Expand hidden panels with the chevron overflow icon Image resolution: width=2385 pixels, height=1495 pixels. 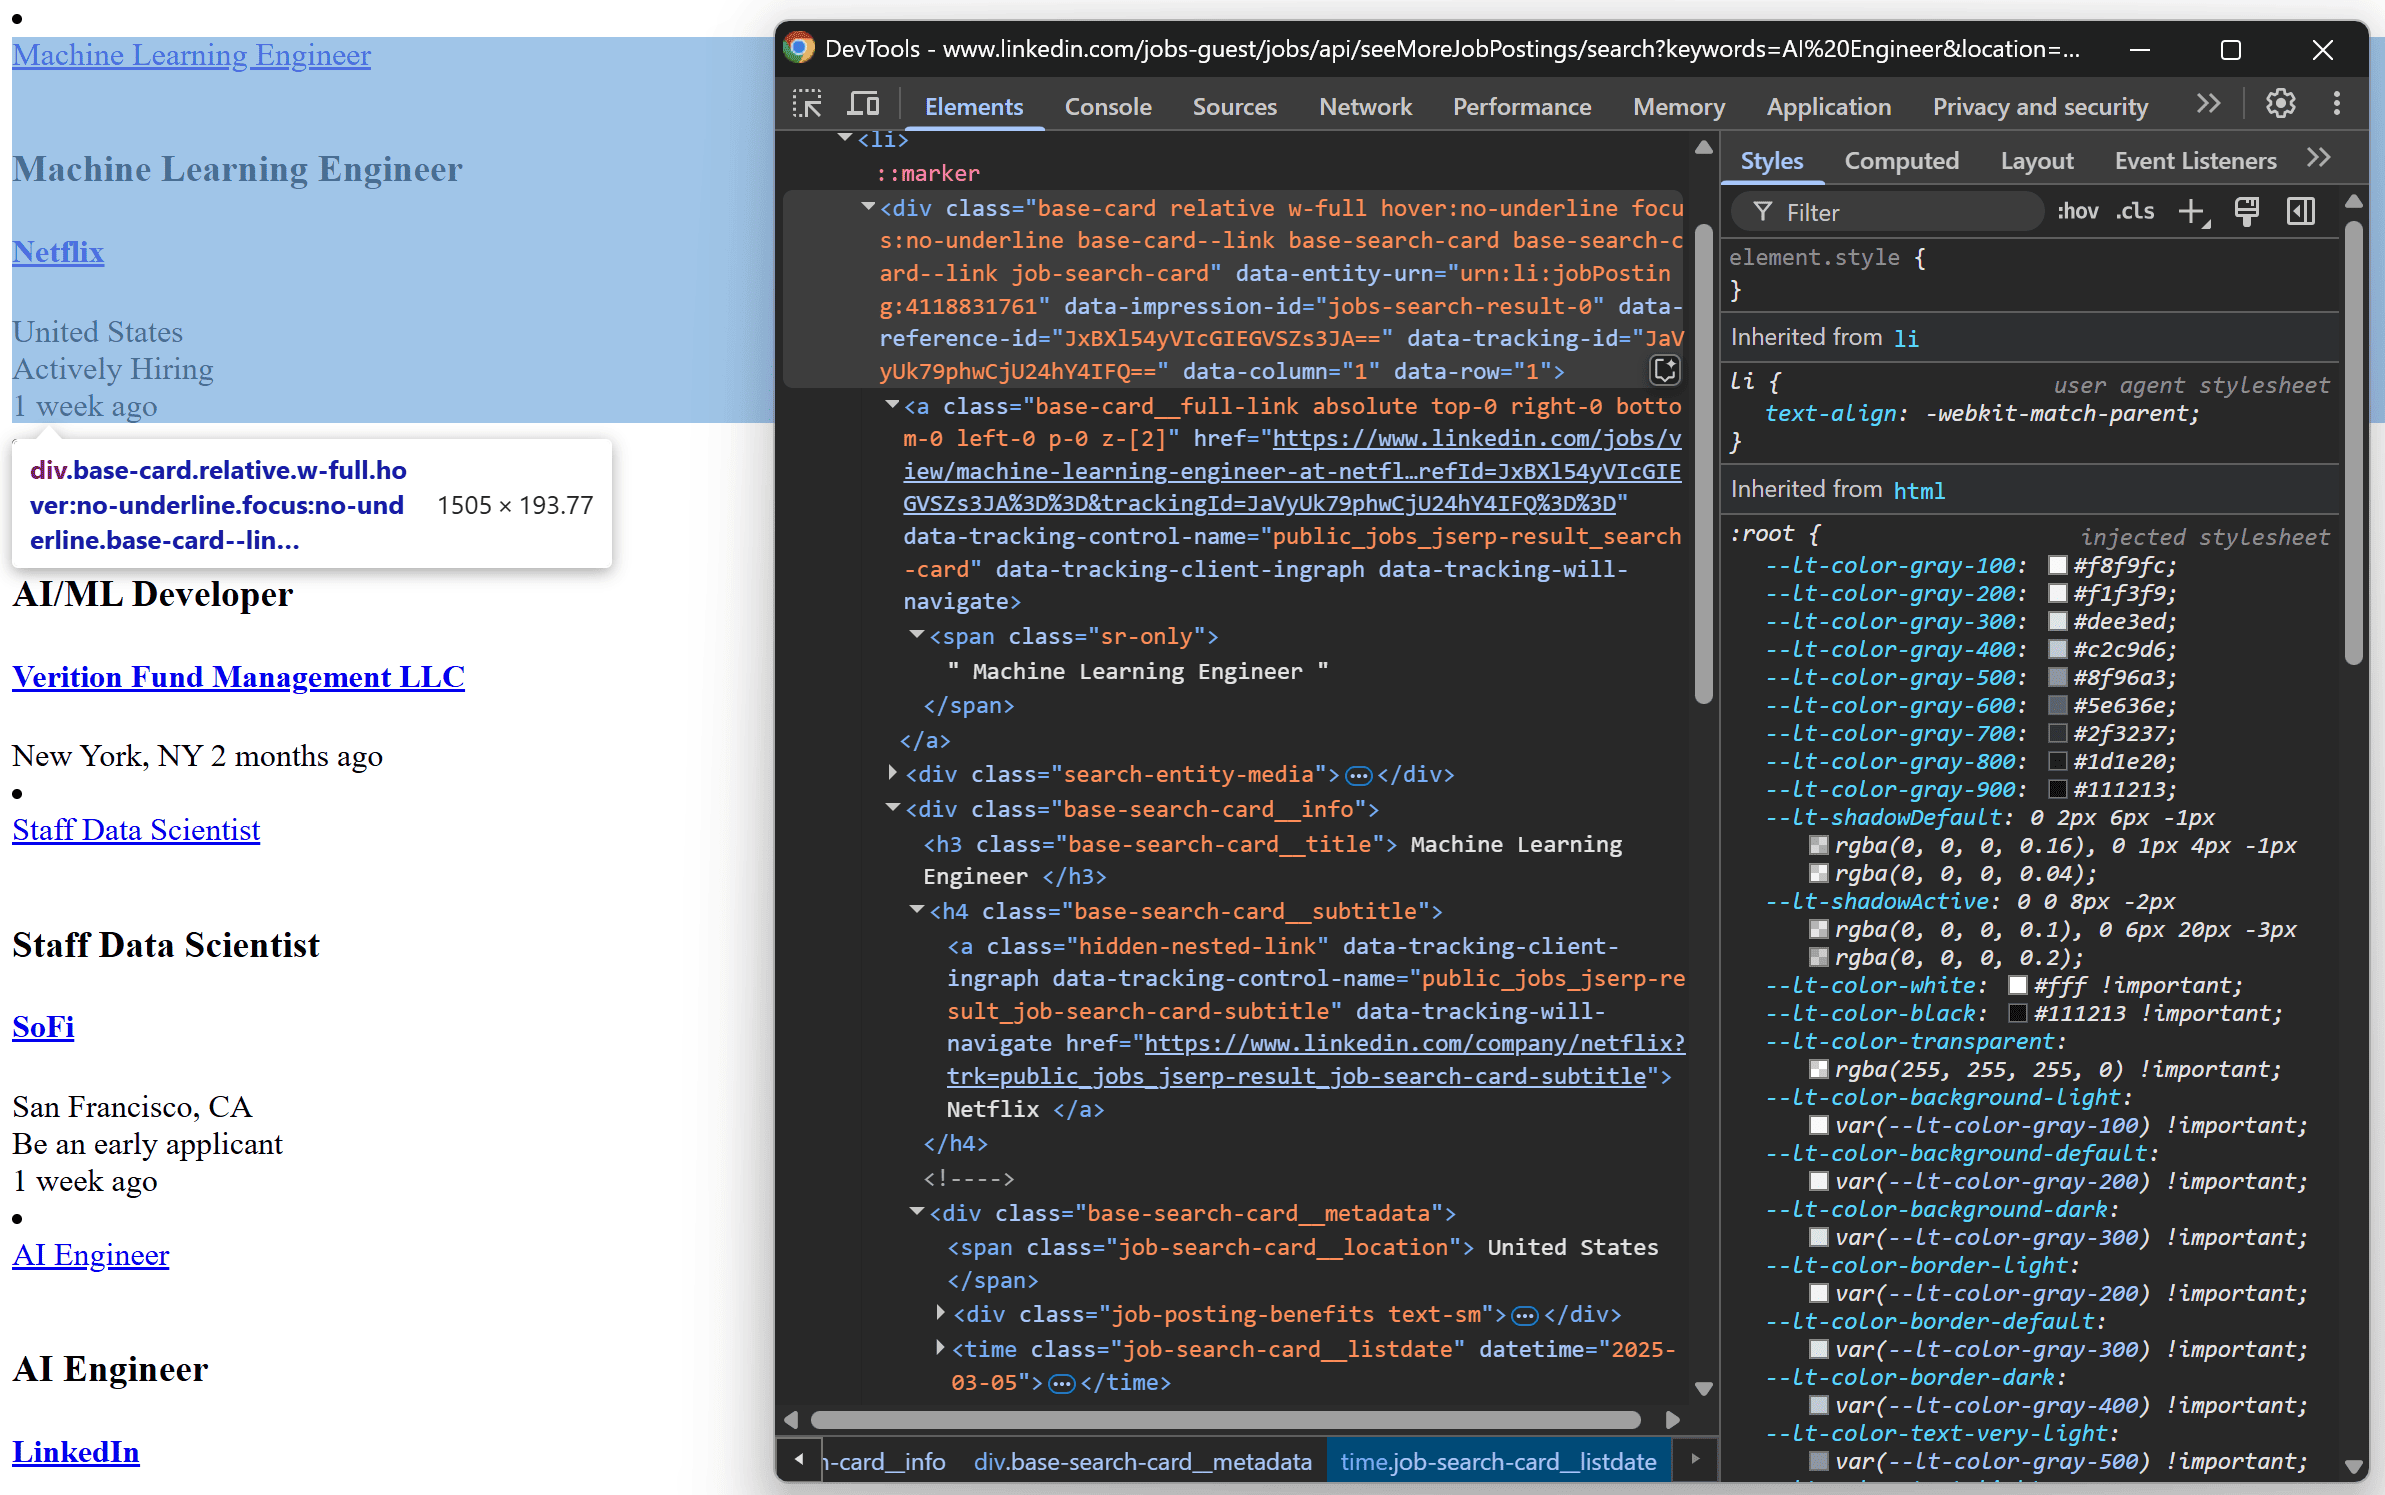(2209, 104)
